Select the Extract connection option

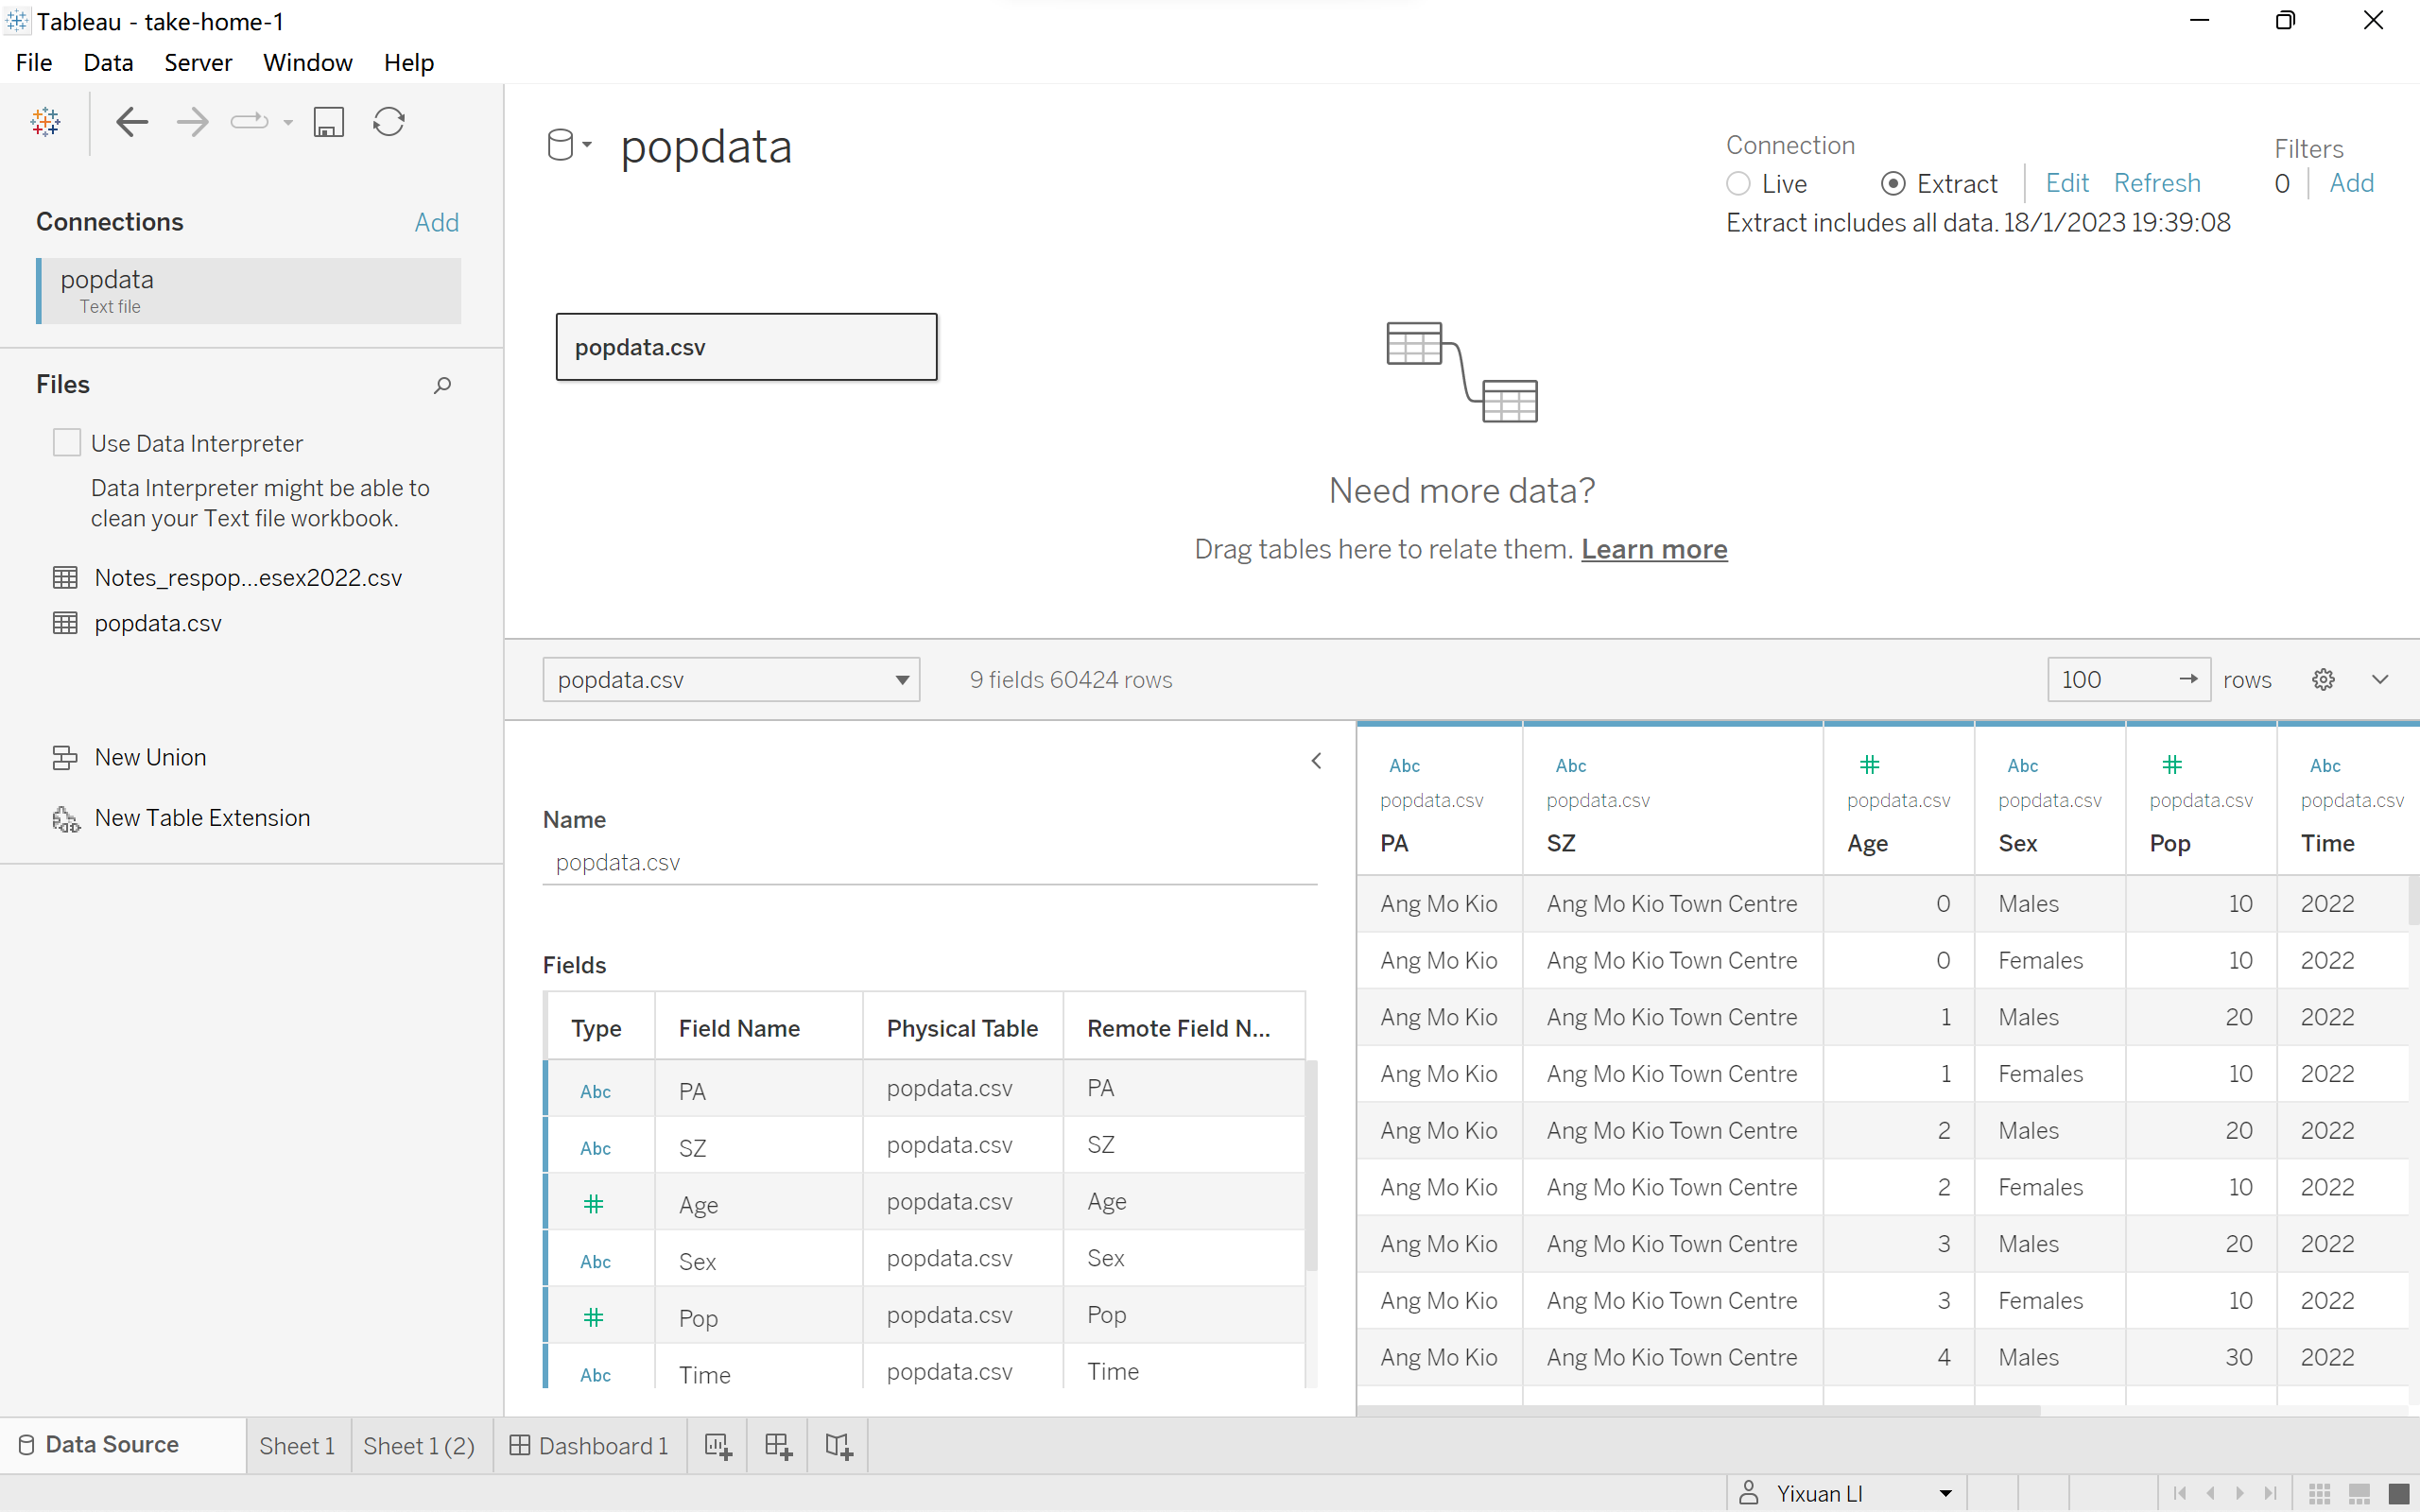pyautogui.click(x=1893, y=184)
